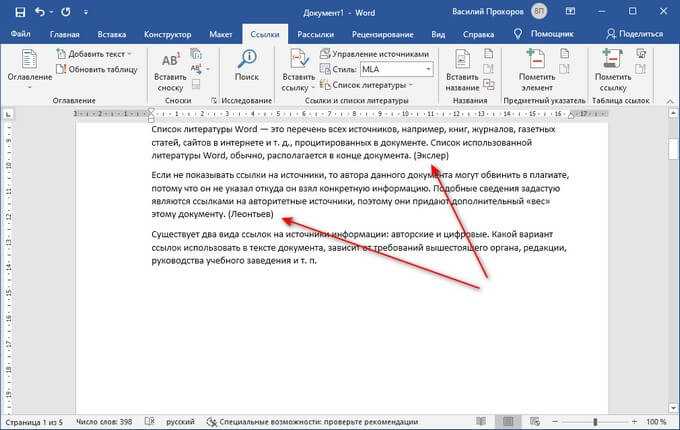This screenshot has width=680, height=430.
Task: Click the vertical scrollbar up arrow
Action: (x=673, y=113)
